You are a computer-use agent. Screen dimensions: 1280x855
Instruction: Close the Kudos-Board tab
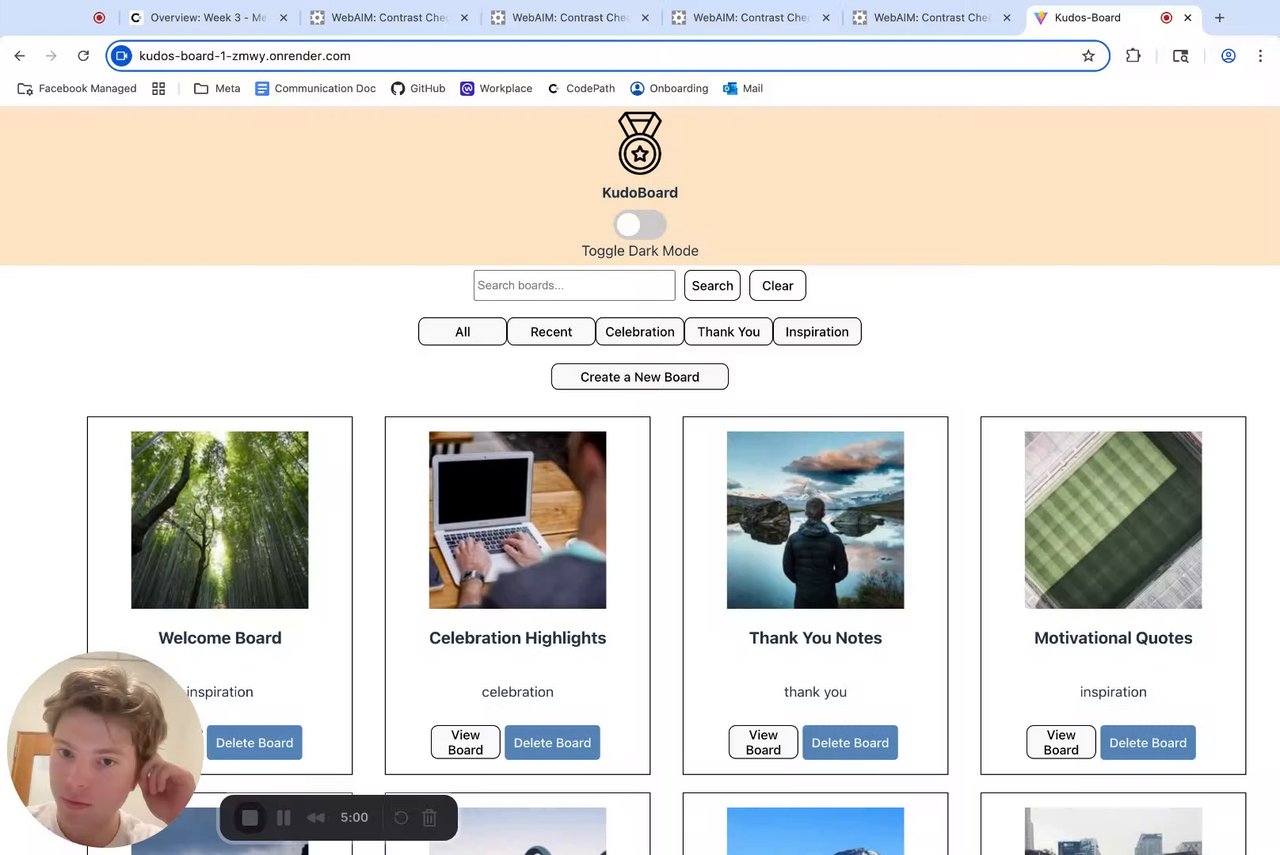pos(1188,18)
